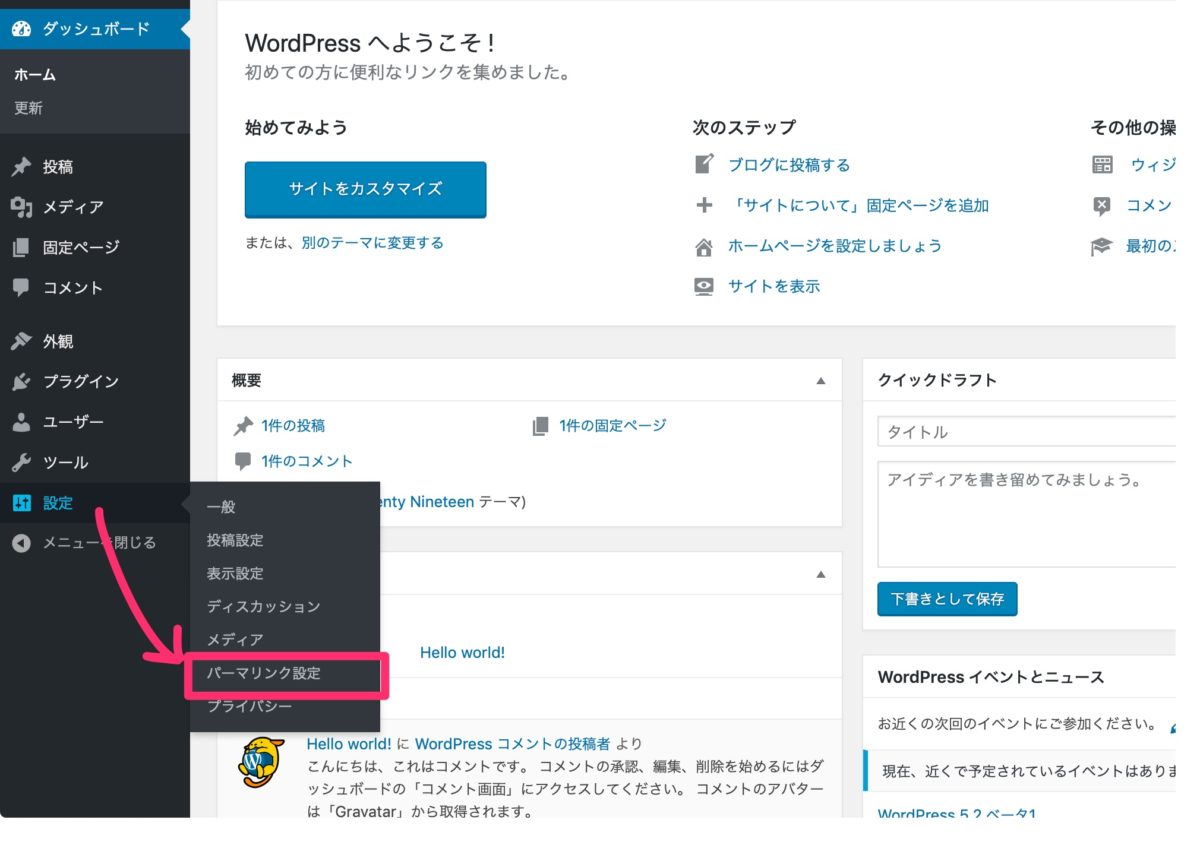Click the speech bubble icon beside コメント
Viewport: 1200px width, 842px height.
click(22, 287)
